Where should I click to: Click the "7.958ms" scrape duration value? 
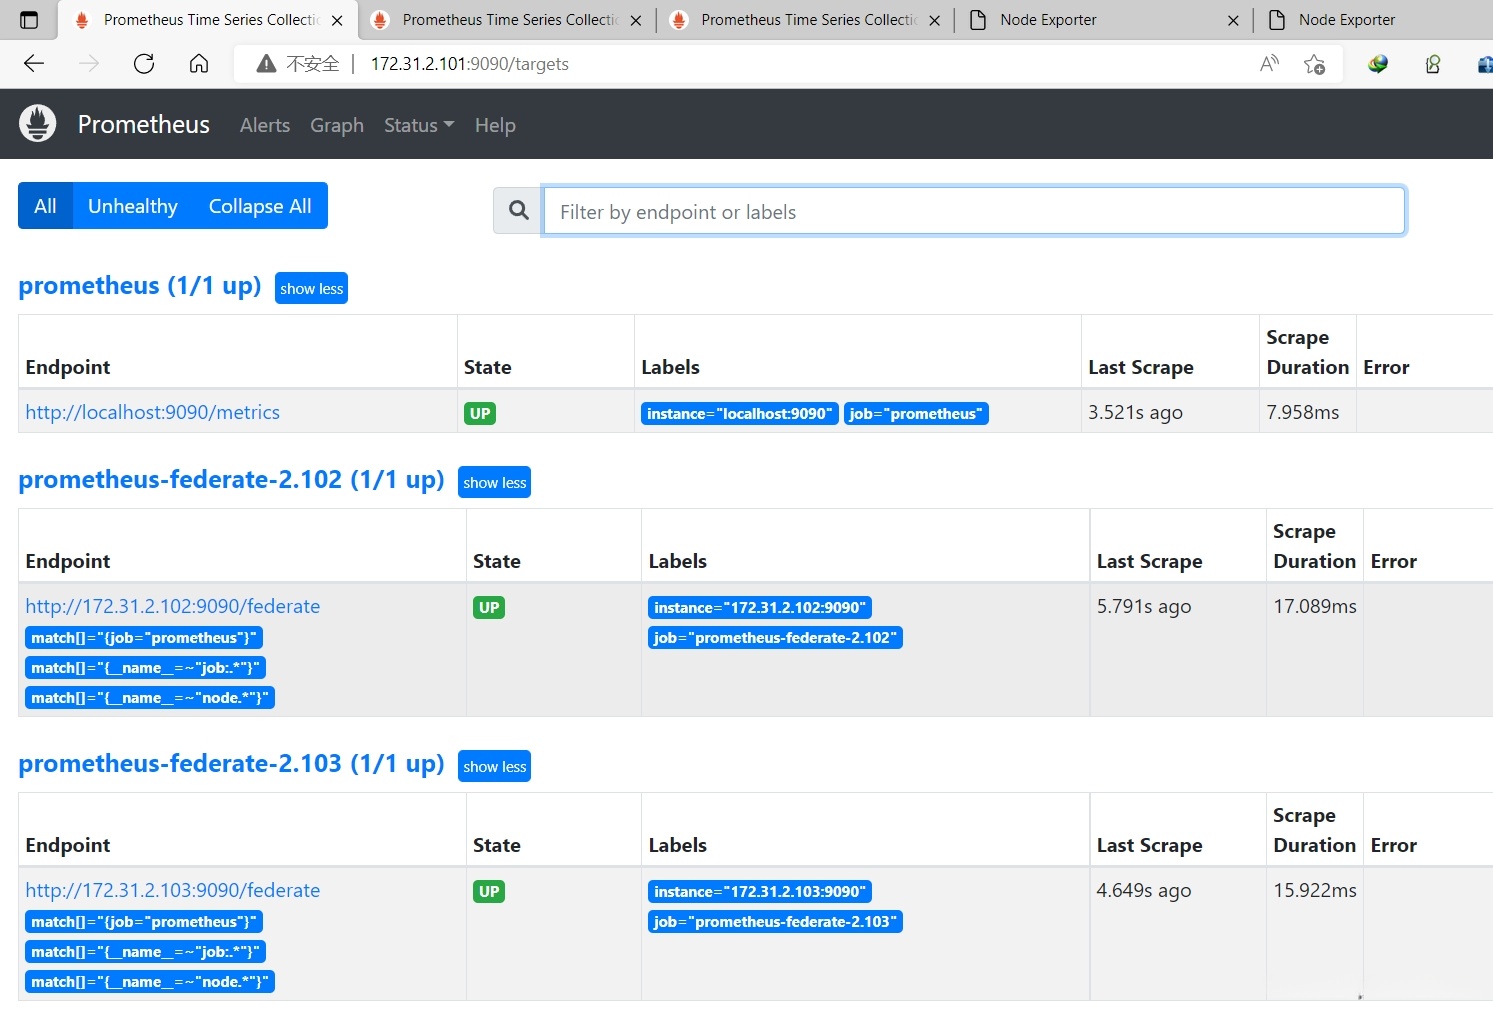tap(1303, 412)
